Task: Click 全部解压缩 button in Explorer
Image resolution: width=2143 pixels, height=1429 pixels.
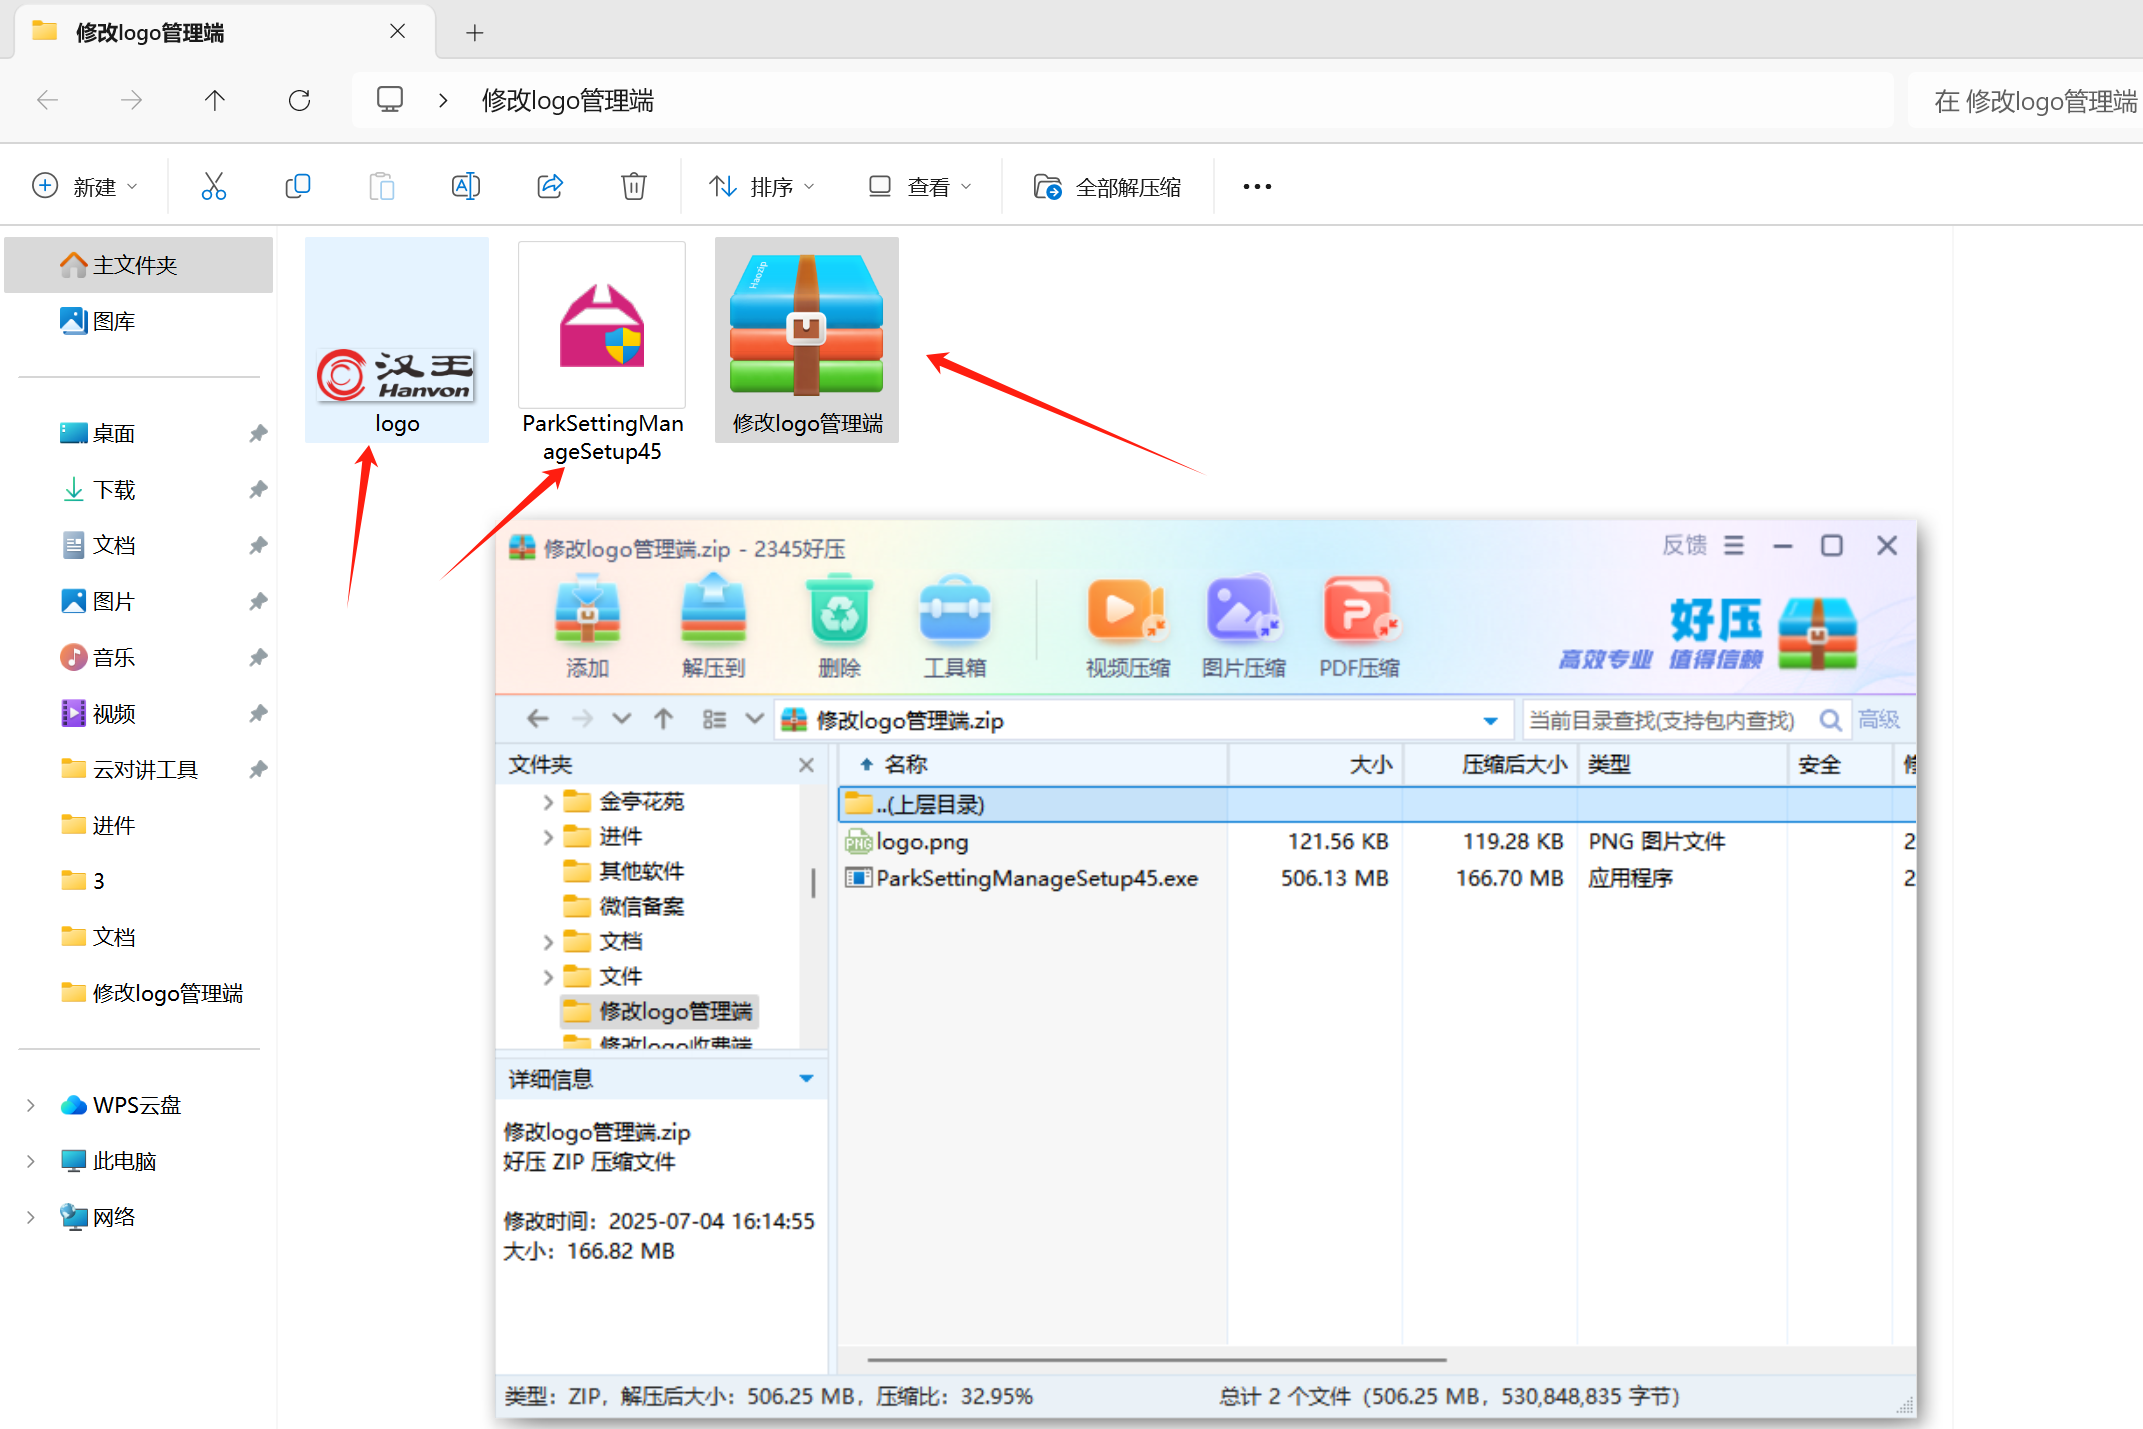Action: [1107, 186]
